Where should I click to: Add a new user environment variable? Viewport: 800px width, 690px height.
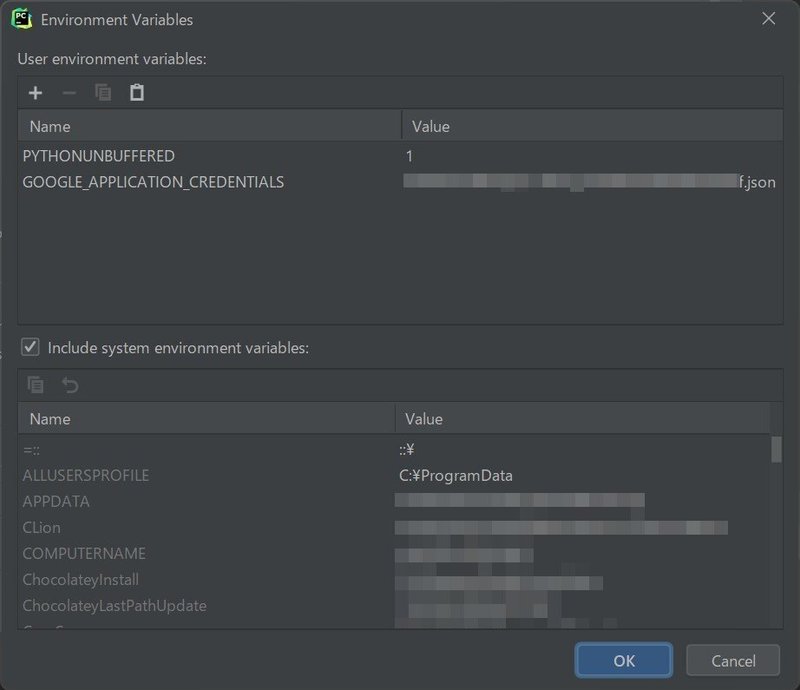[35, 93]
